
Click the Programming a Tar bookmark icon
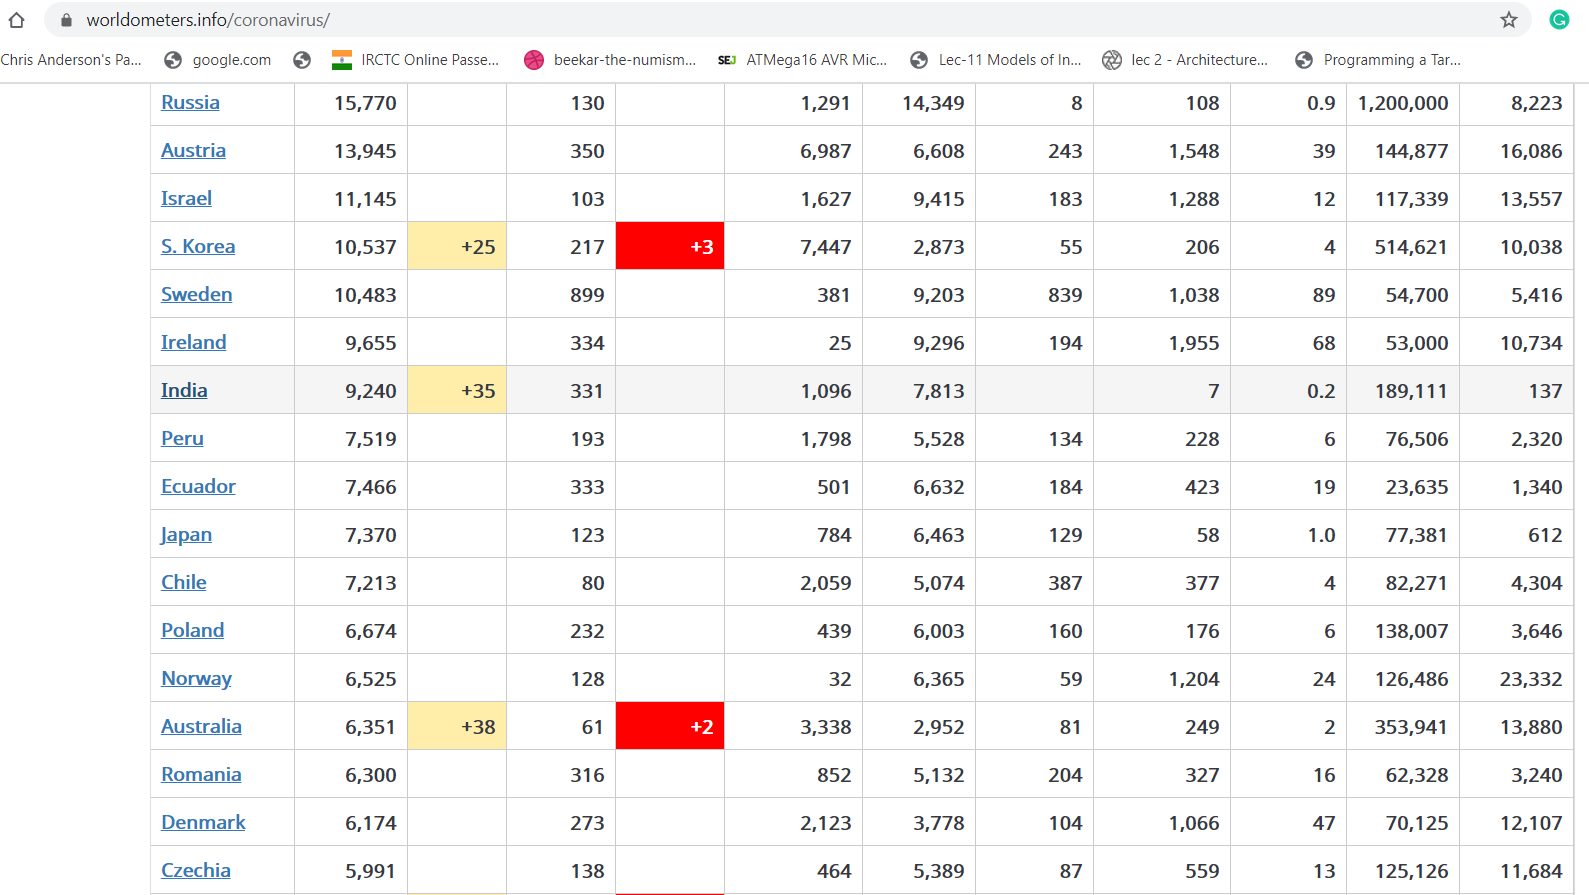point(1304,60)
